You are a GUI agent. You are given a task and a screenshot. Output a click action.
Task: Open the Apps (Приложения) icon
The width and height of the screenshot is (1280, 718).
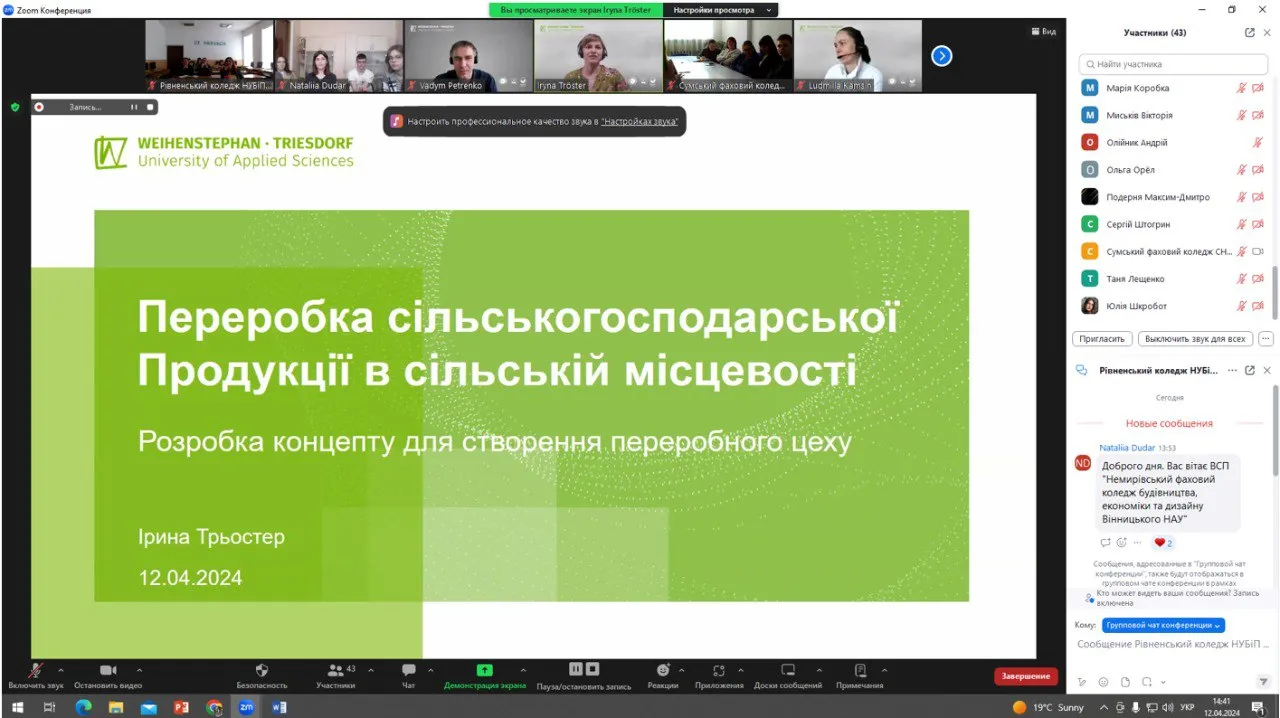coord(719,671)
